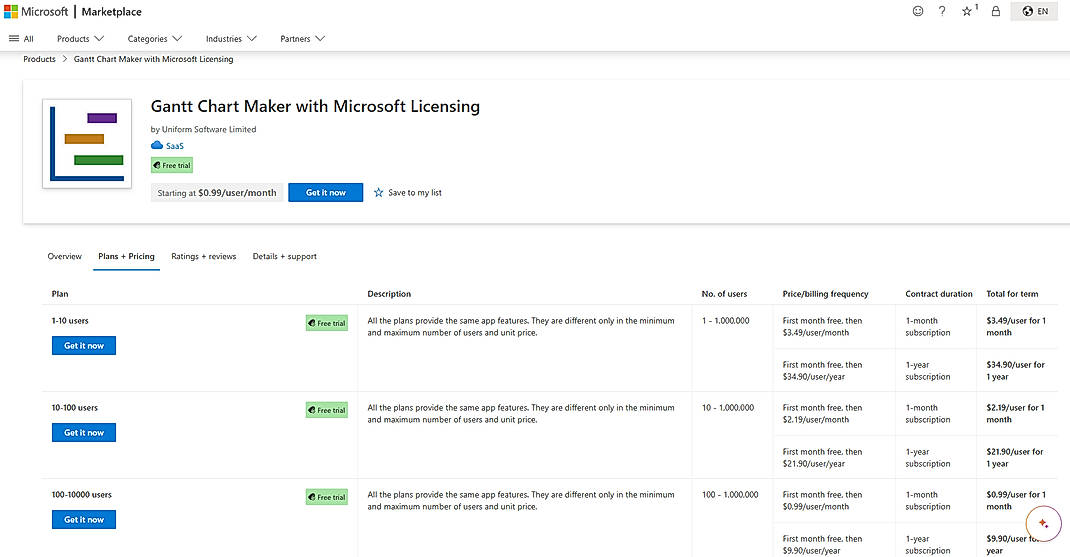The image size is (1070, 557).
Task: Click 'by Uniform Software Limited' publisher text
Action: pyautogui.click(x=203, y=129)
